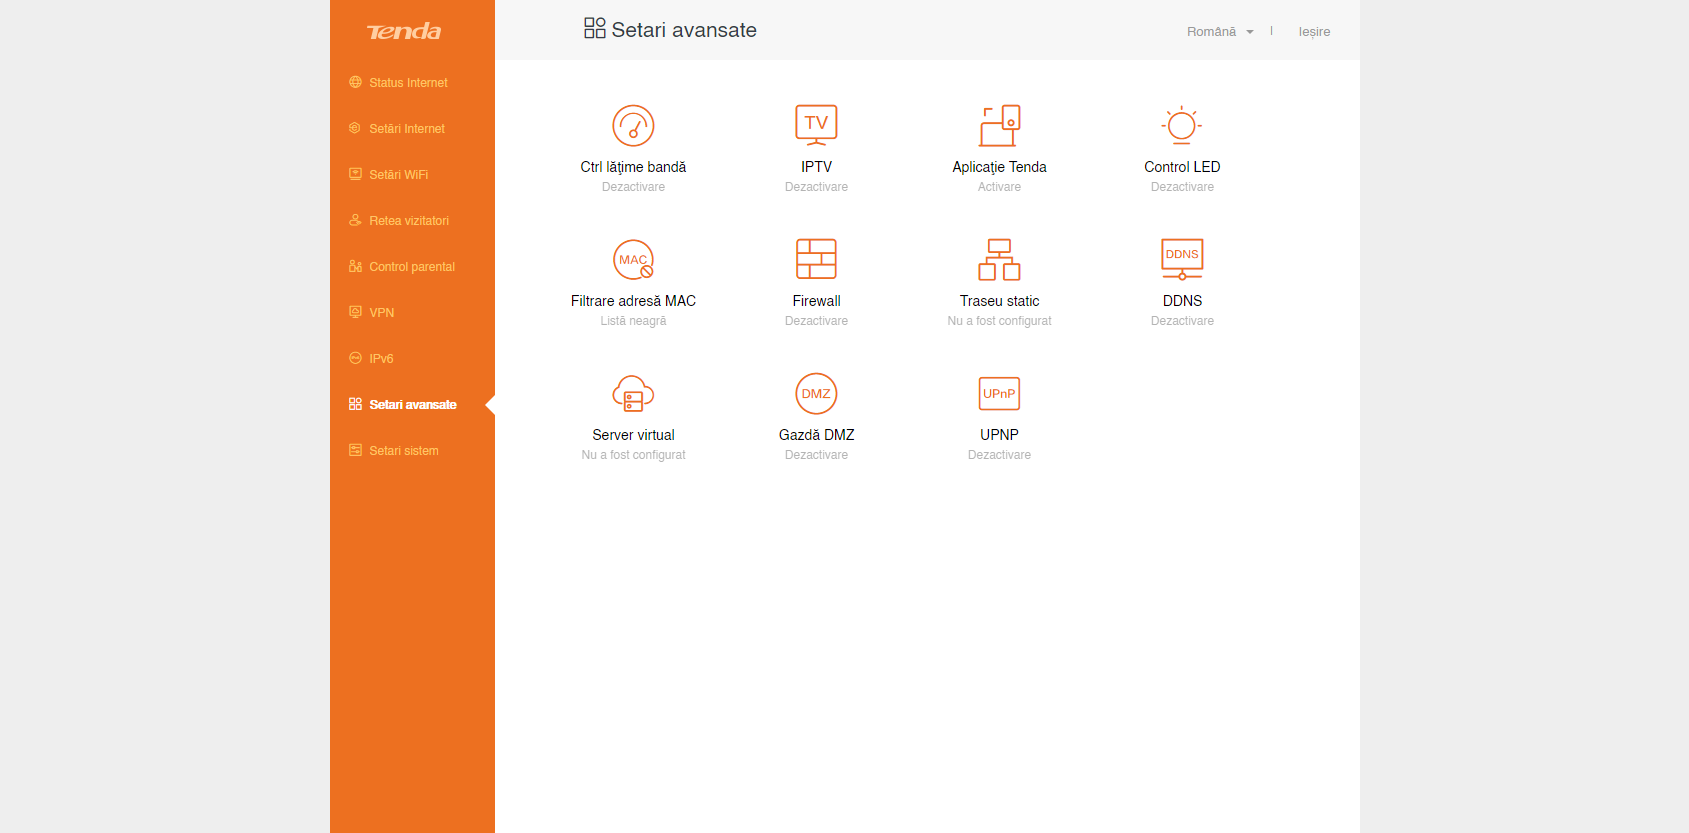Screen dimensions: 1689x833
Task: Open the Ctrl lățime bandă speedometer icon
Action: (x=633, y=126)
